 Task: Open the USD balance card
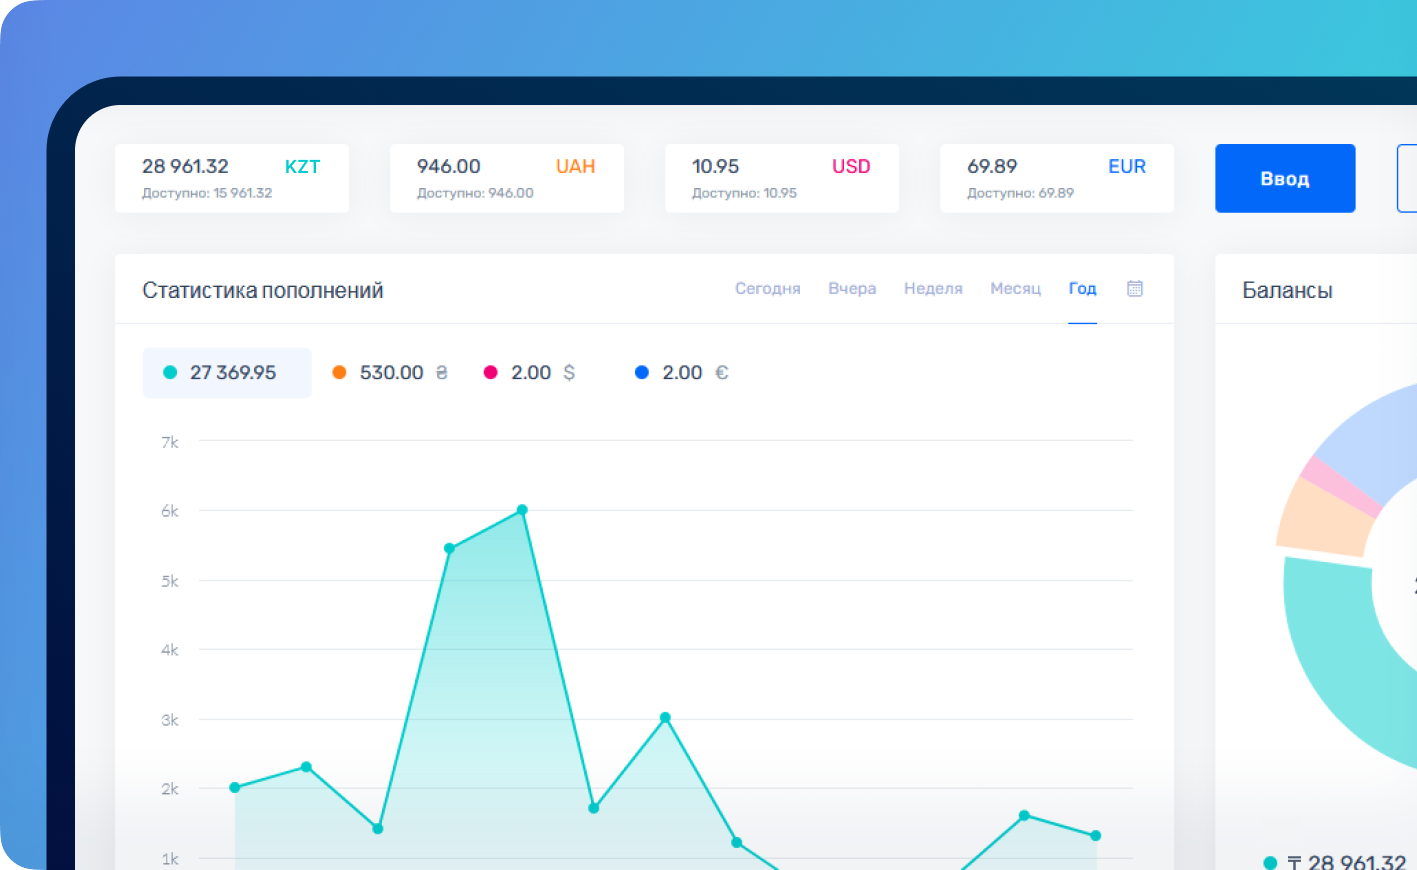pos(782,178)
